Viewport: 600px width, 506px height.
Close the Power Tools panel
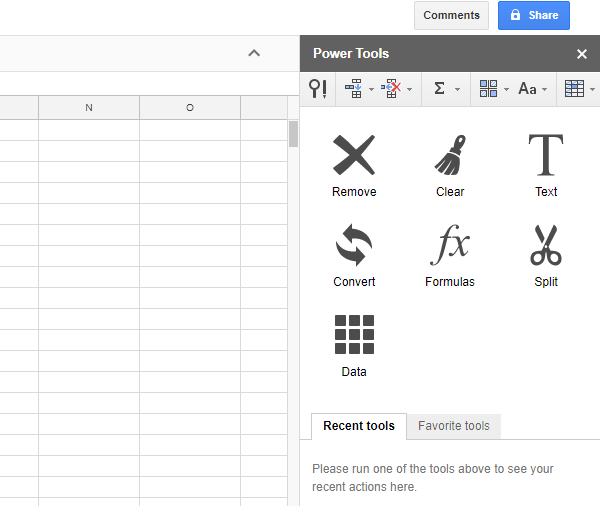(582, 54)
